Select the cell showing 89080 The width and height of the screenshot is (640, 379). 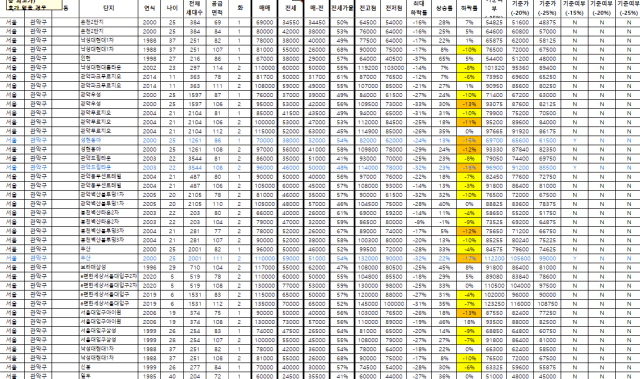click(494, 277)
